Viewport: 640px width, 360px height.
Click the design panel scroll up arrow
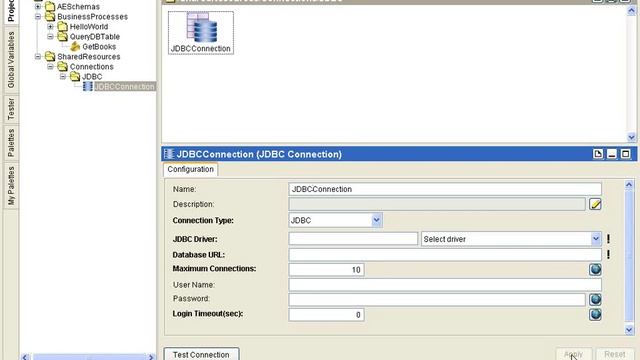coord(631,11)
